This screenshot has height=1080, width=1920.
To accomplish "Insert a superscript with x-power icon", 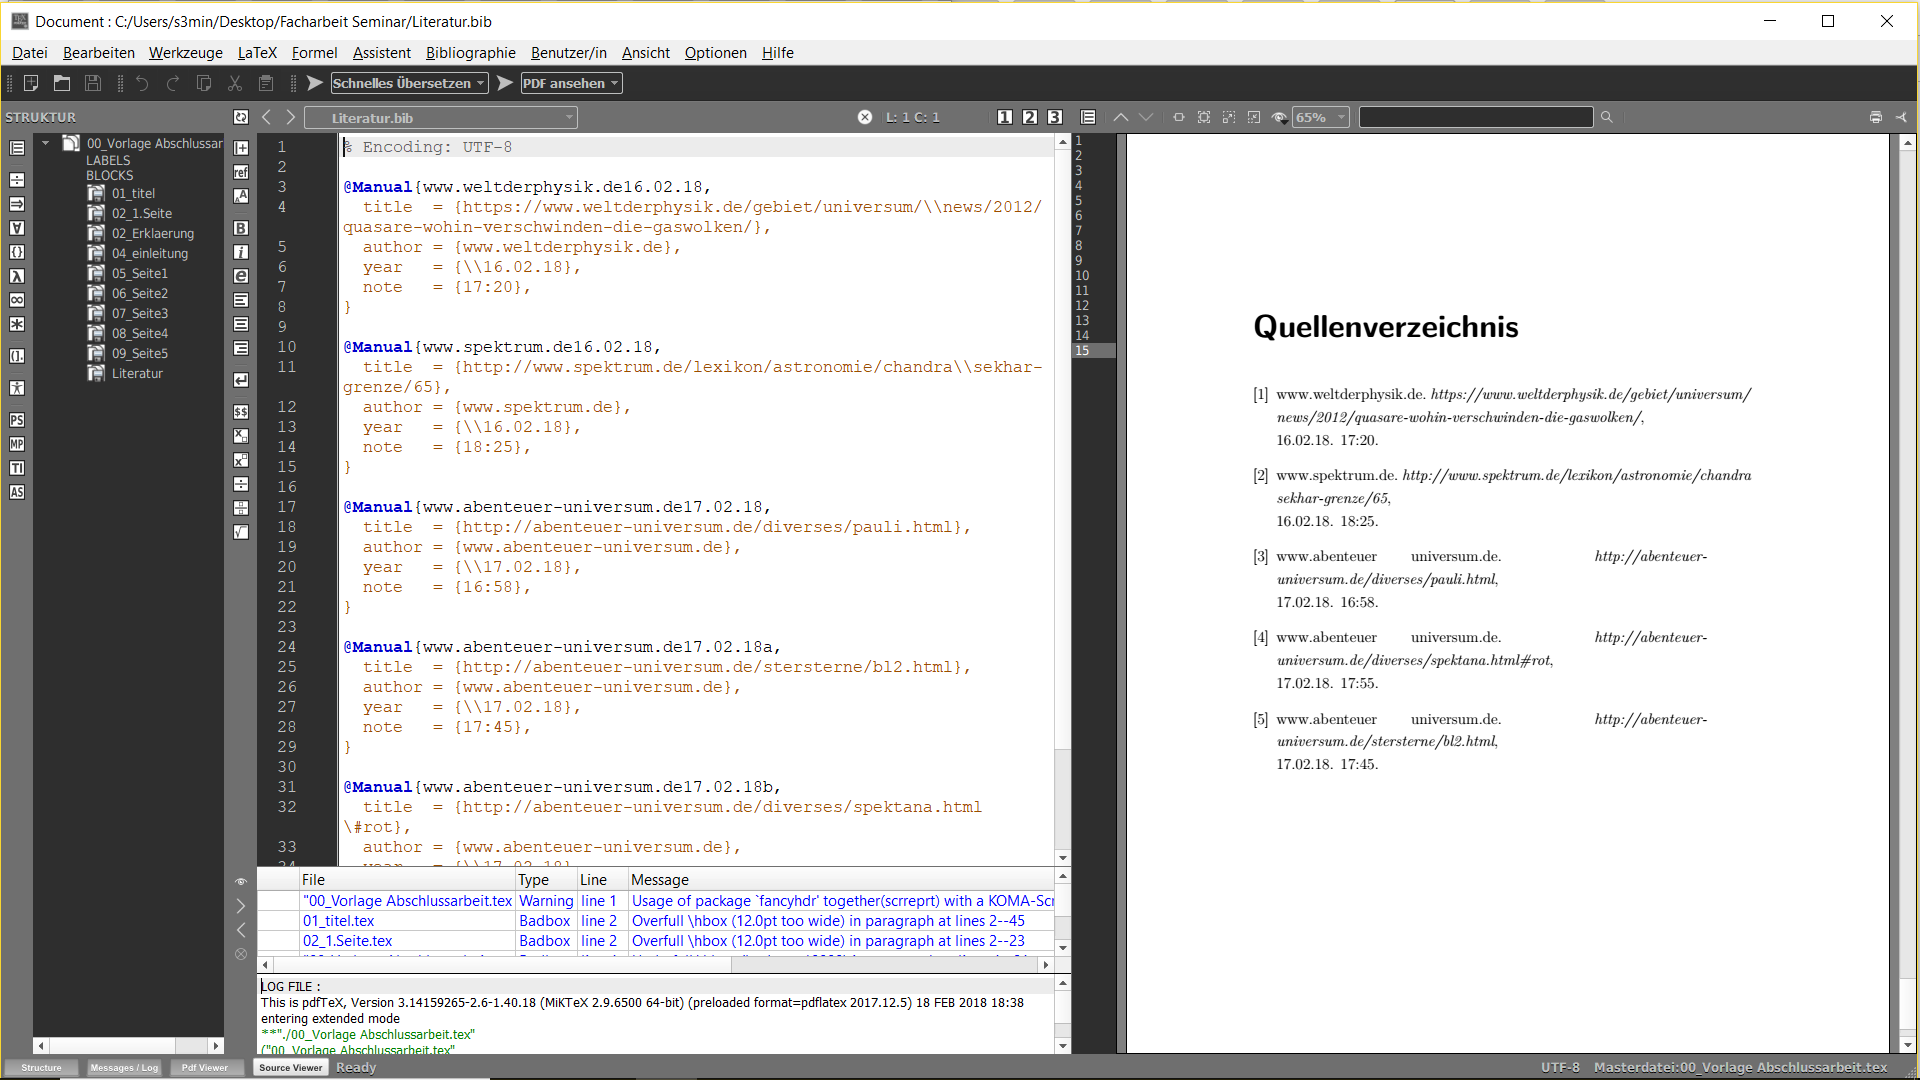I will click(241, 460).
